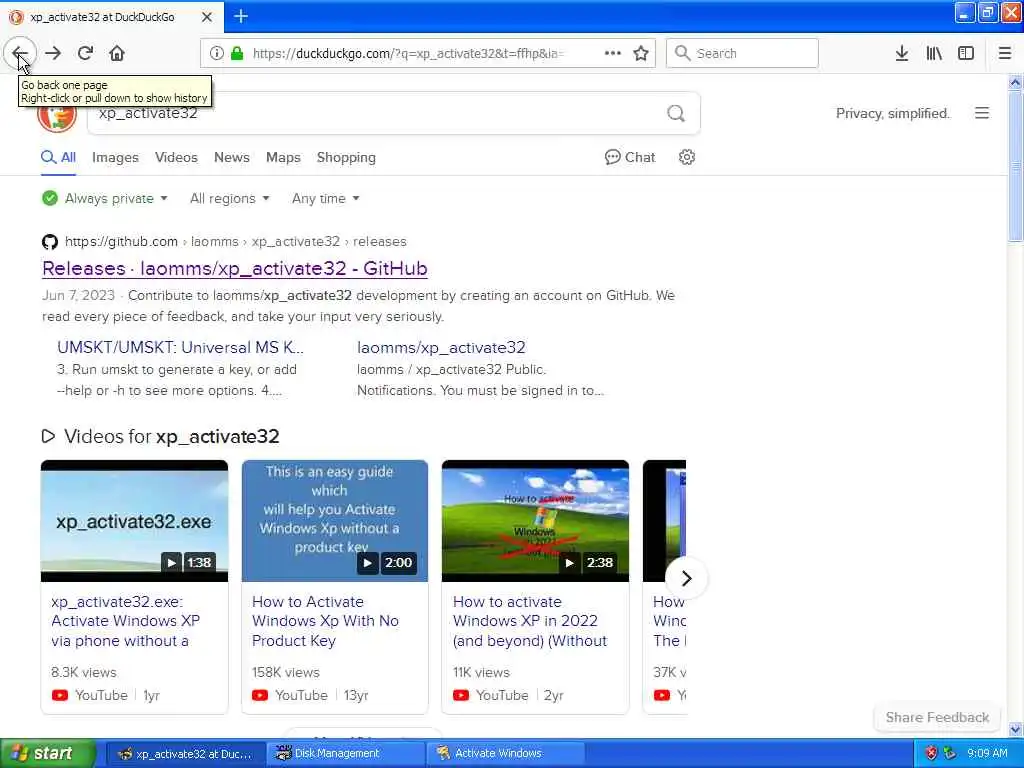Viewport: 1024px width, 768px height.
Task: Go back one page with back arrow
Action: pos(20,53)
